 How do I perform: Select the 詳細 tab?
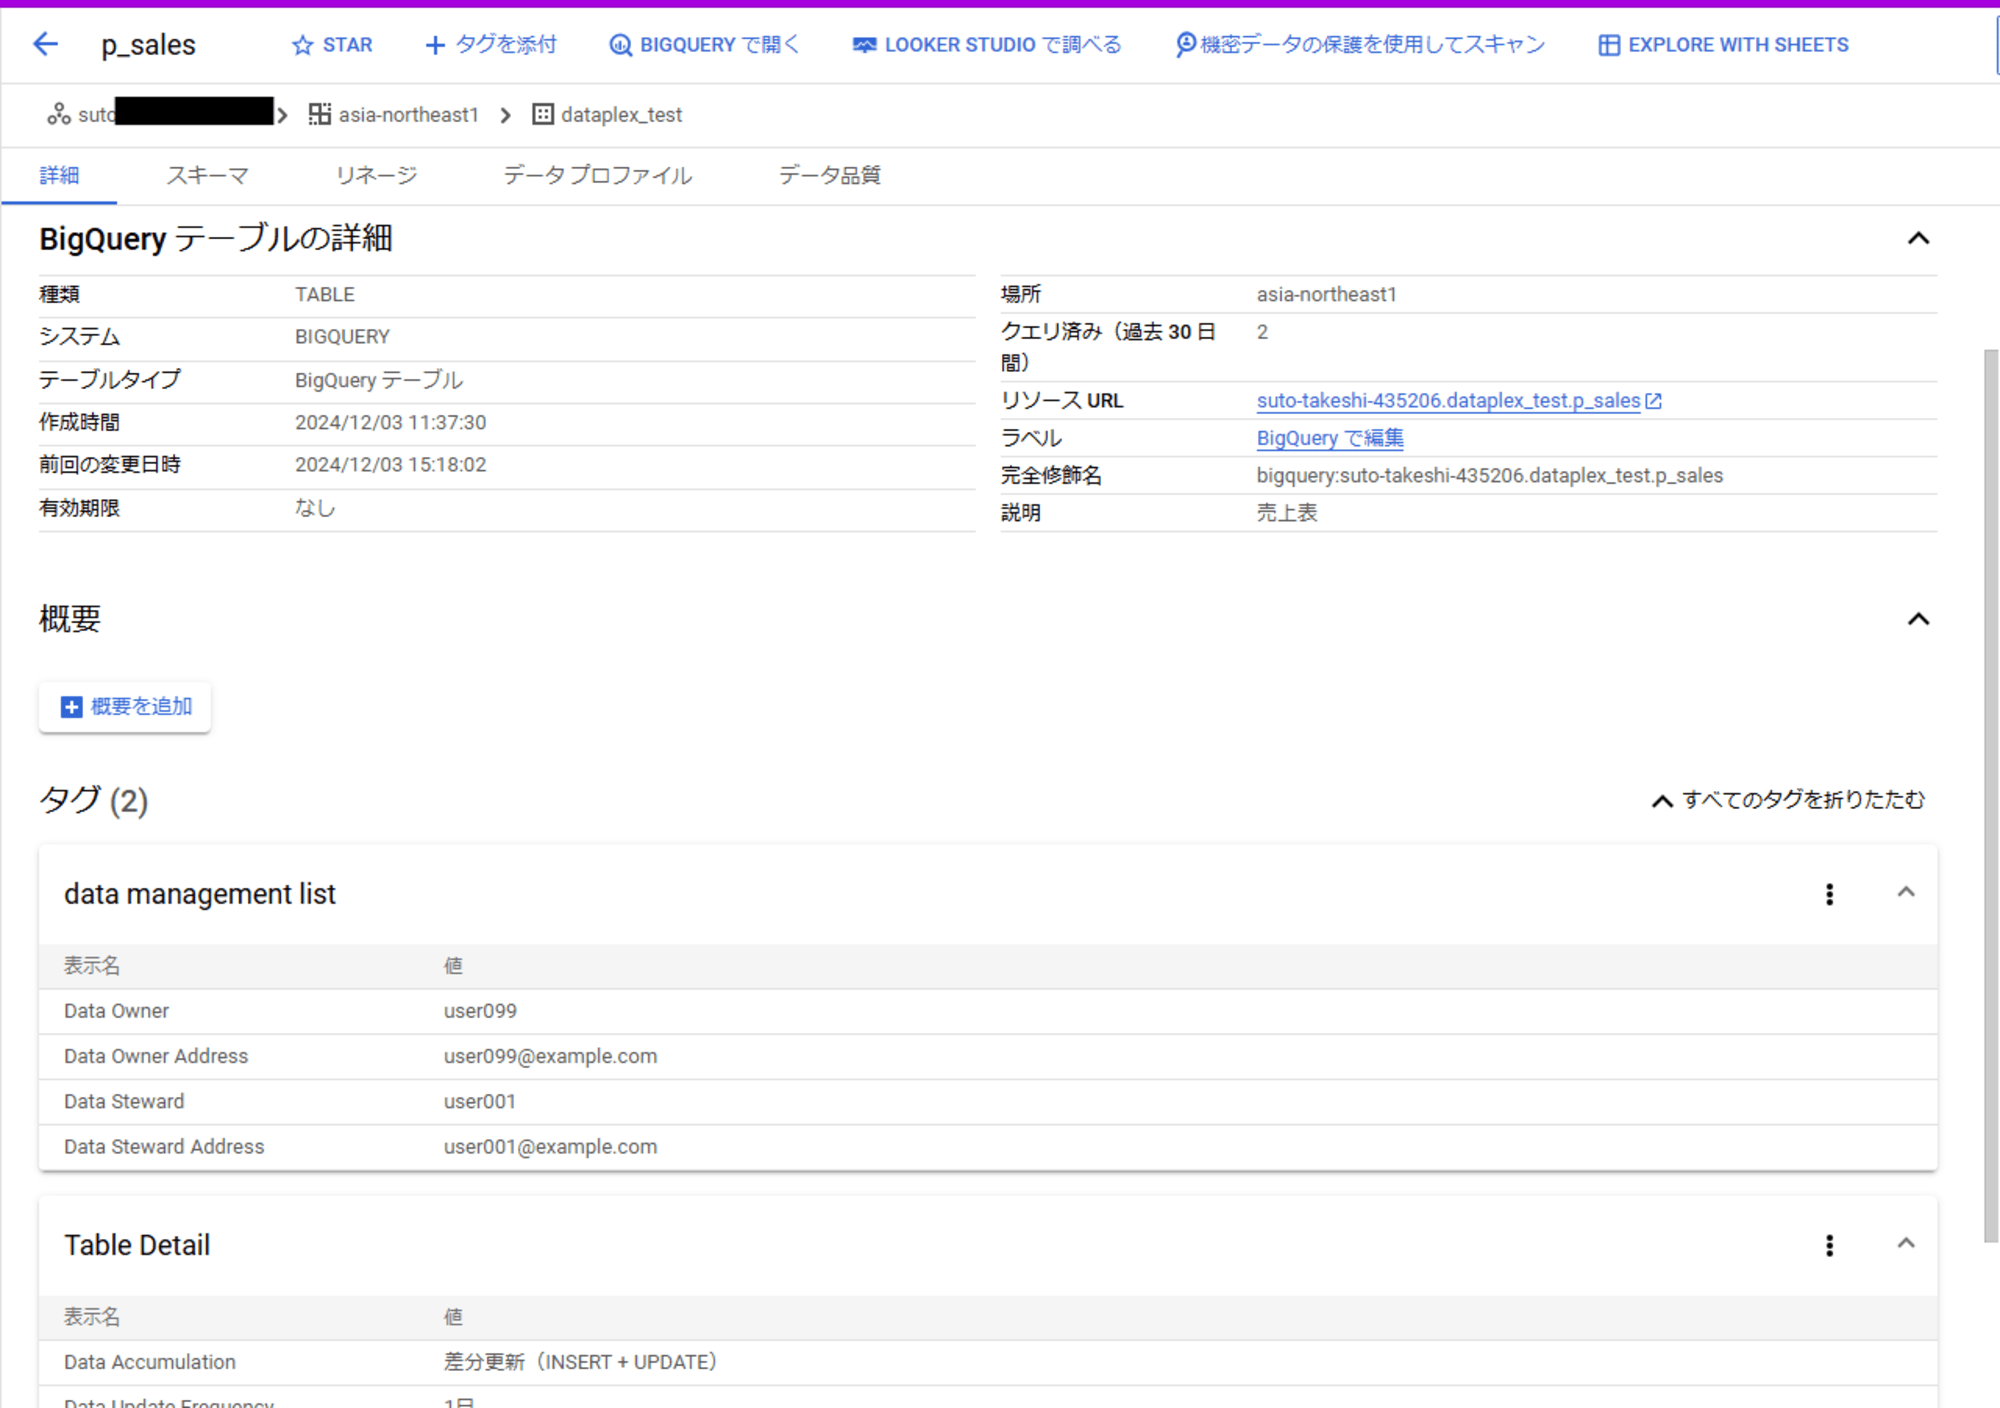59,176
